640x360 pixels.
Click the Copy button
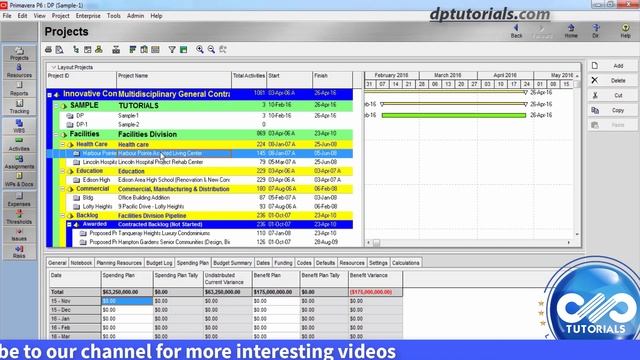(x=613, y=110)
